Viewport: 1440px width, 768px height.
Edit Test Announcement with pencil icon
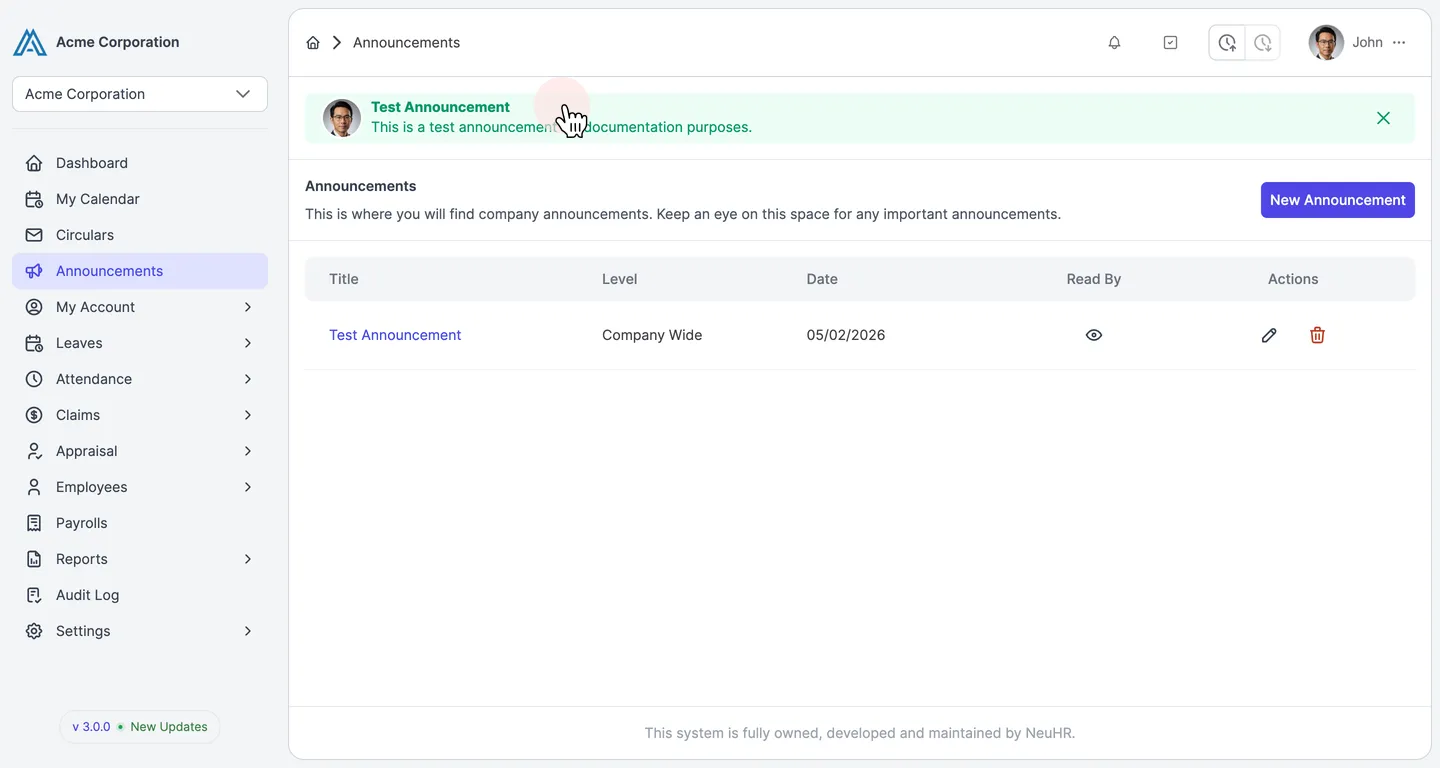[1269, 335]
